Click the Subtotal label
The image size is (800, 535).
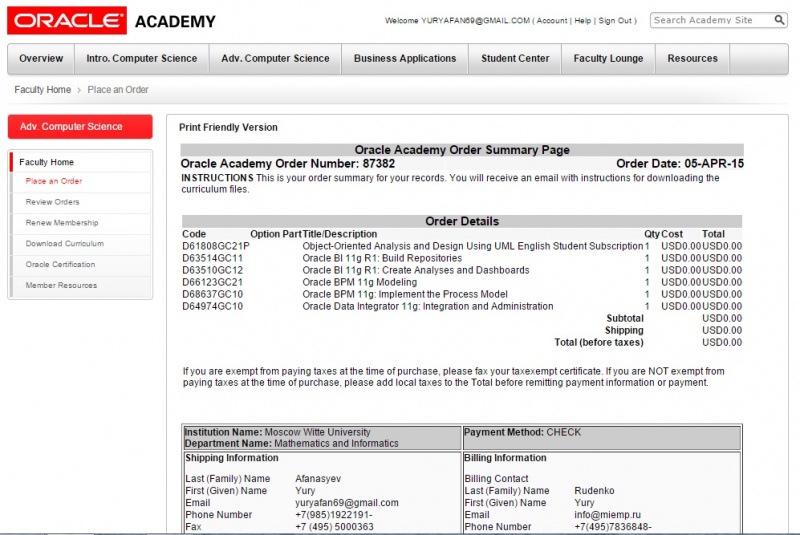pyautogui.click(x=624, y=318)
